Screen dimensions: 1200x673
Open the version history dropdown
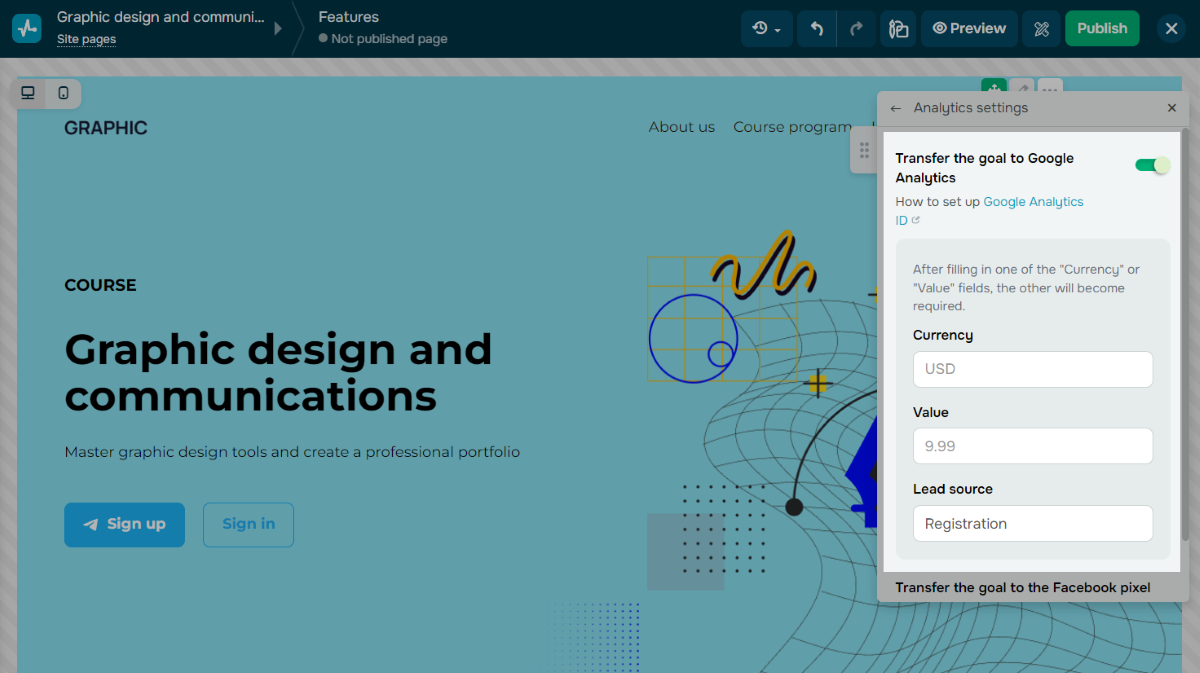[x=767, y=29]
